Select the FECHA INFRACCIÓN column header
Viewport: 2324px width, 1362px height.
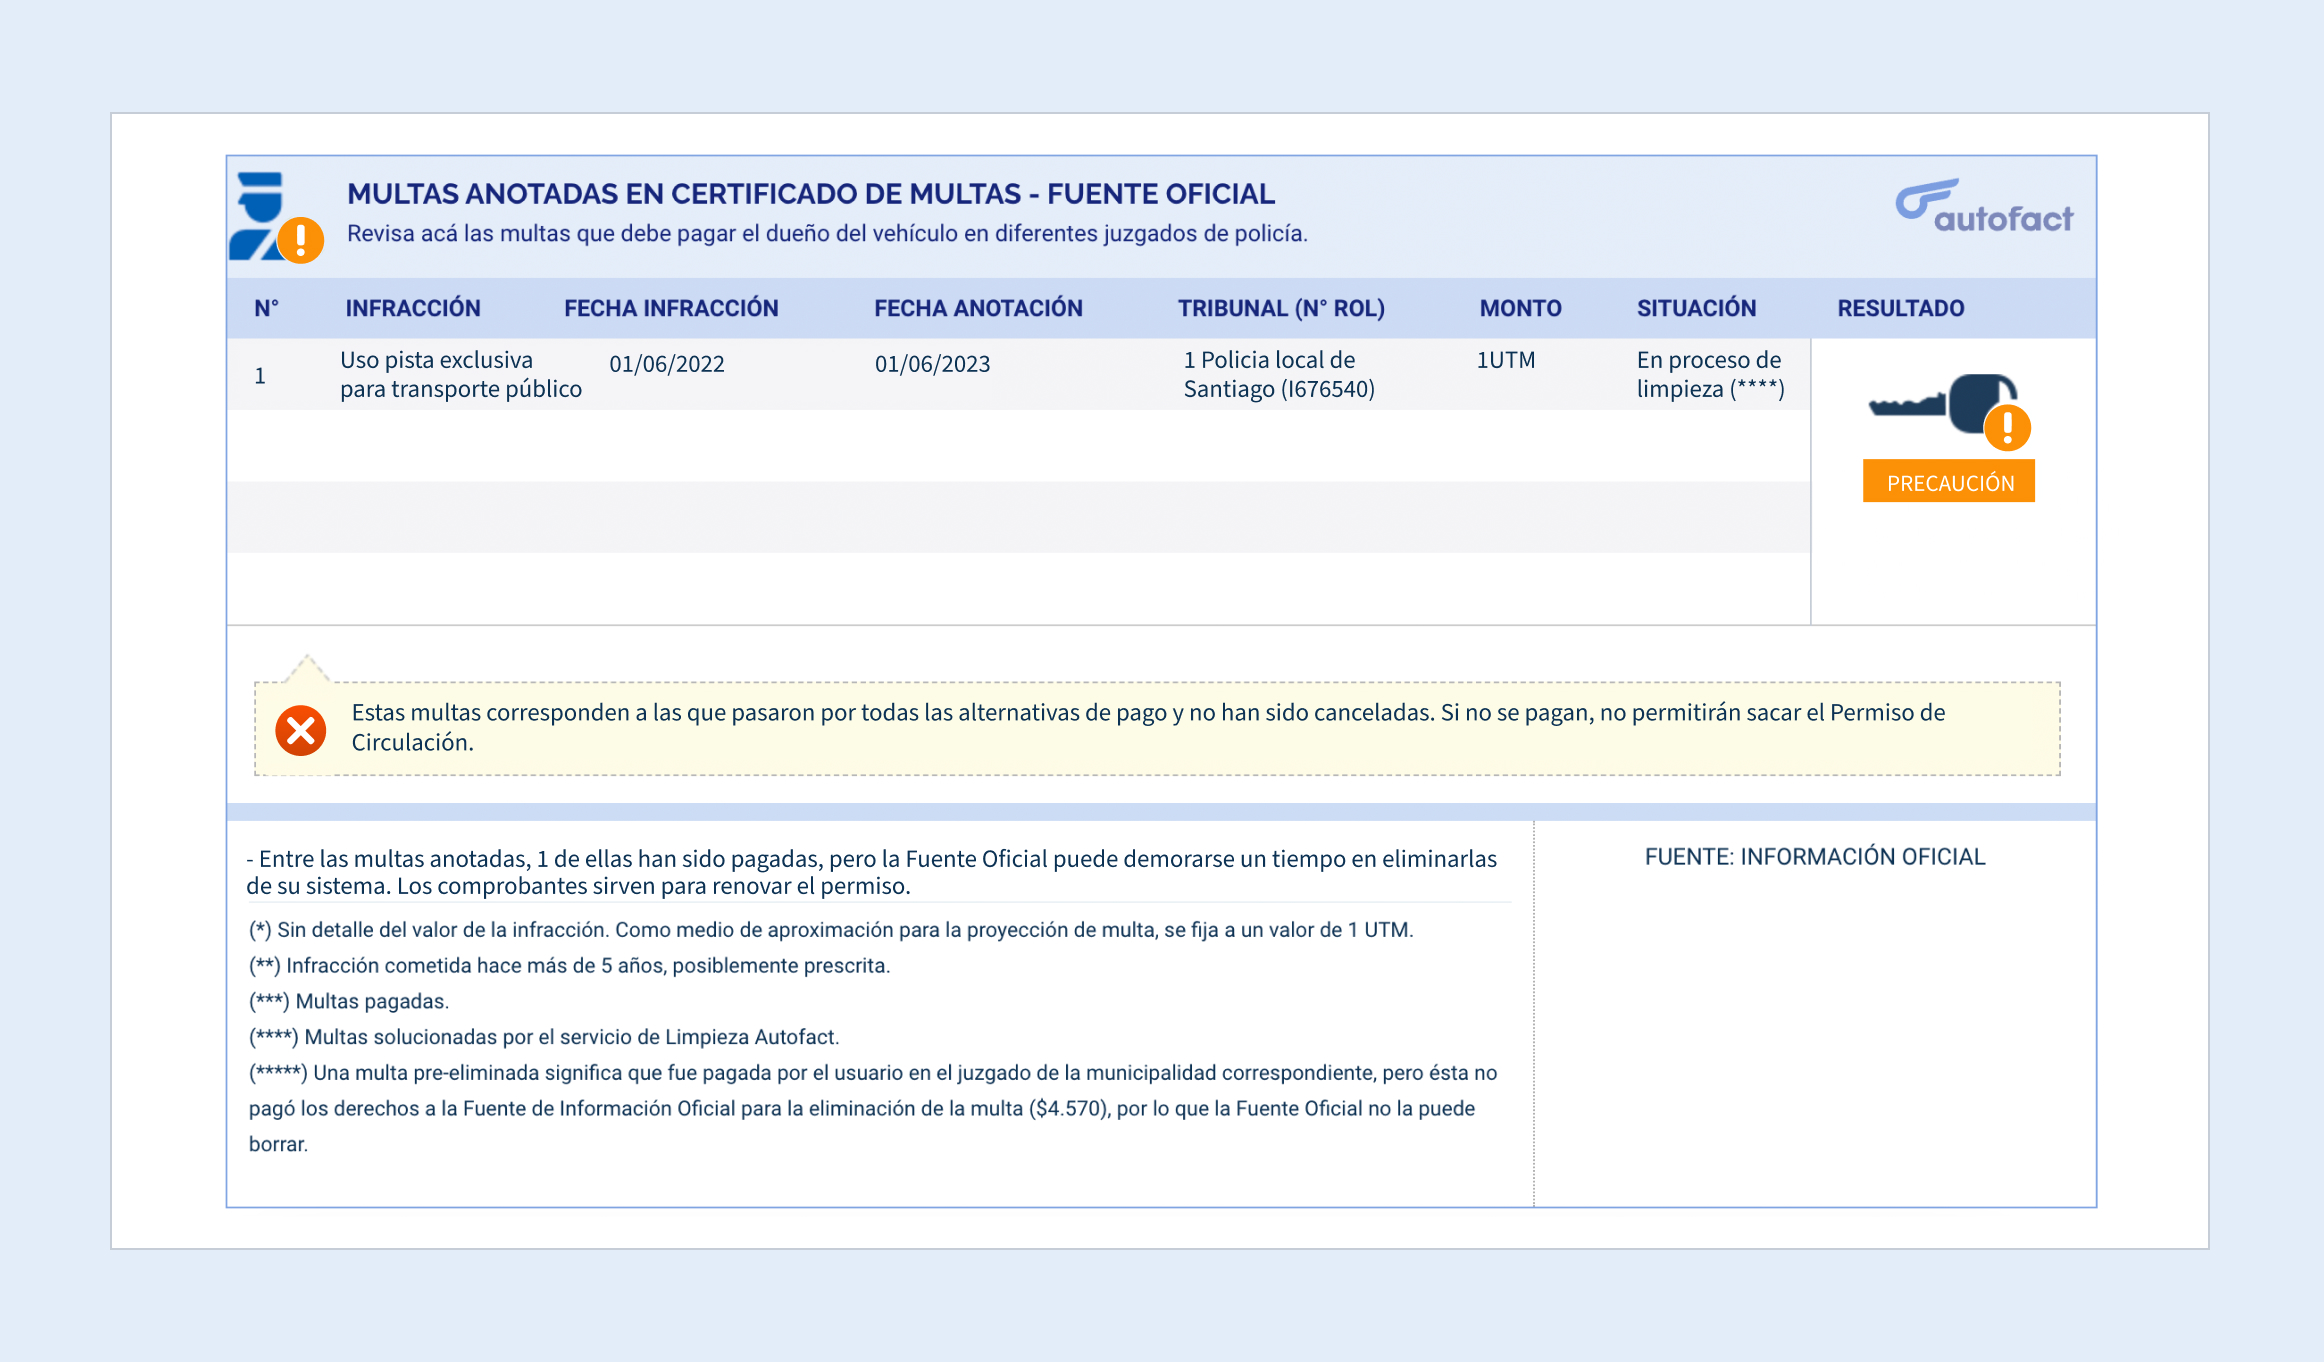[x=671, y=308]
